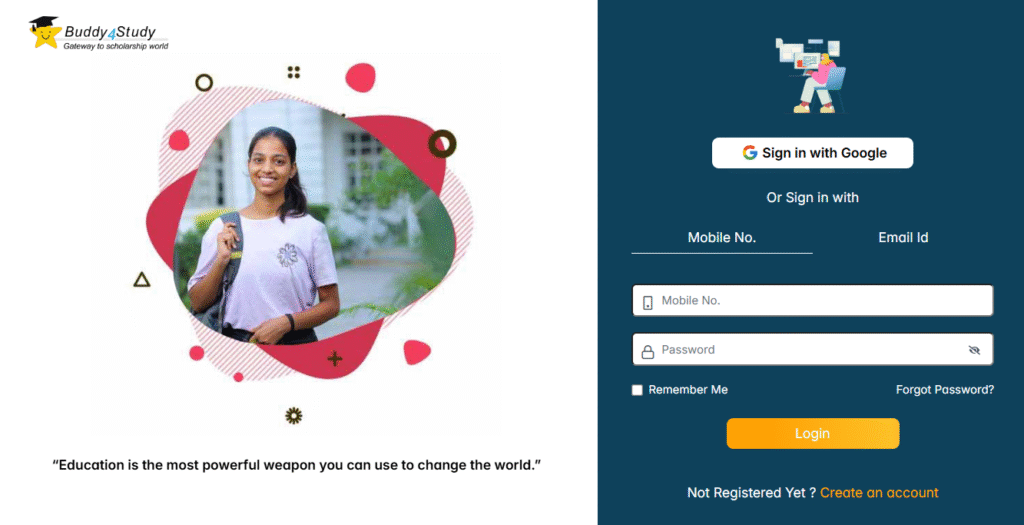
Task: Switch to the Email Id tab
Action: (x=903, y=238)
